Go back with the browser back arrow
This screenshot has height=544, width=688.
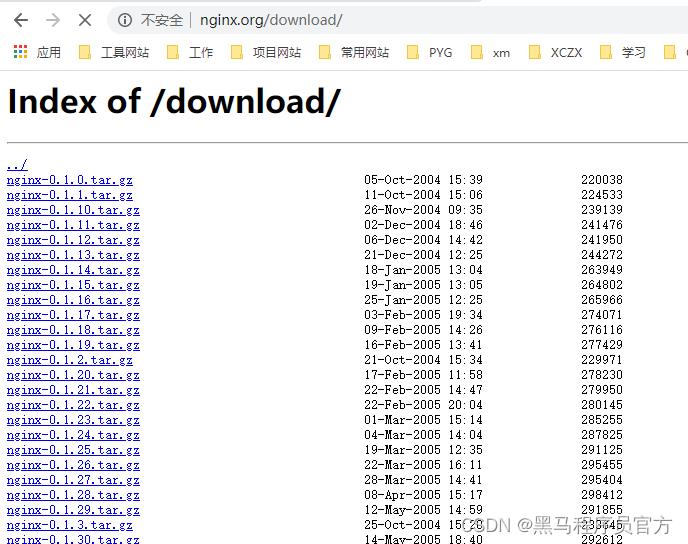pos(21,20)
